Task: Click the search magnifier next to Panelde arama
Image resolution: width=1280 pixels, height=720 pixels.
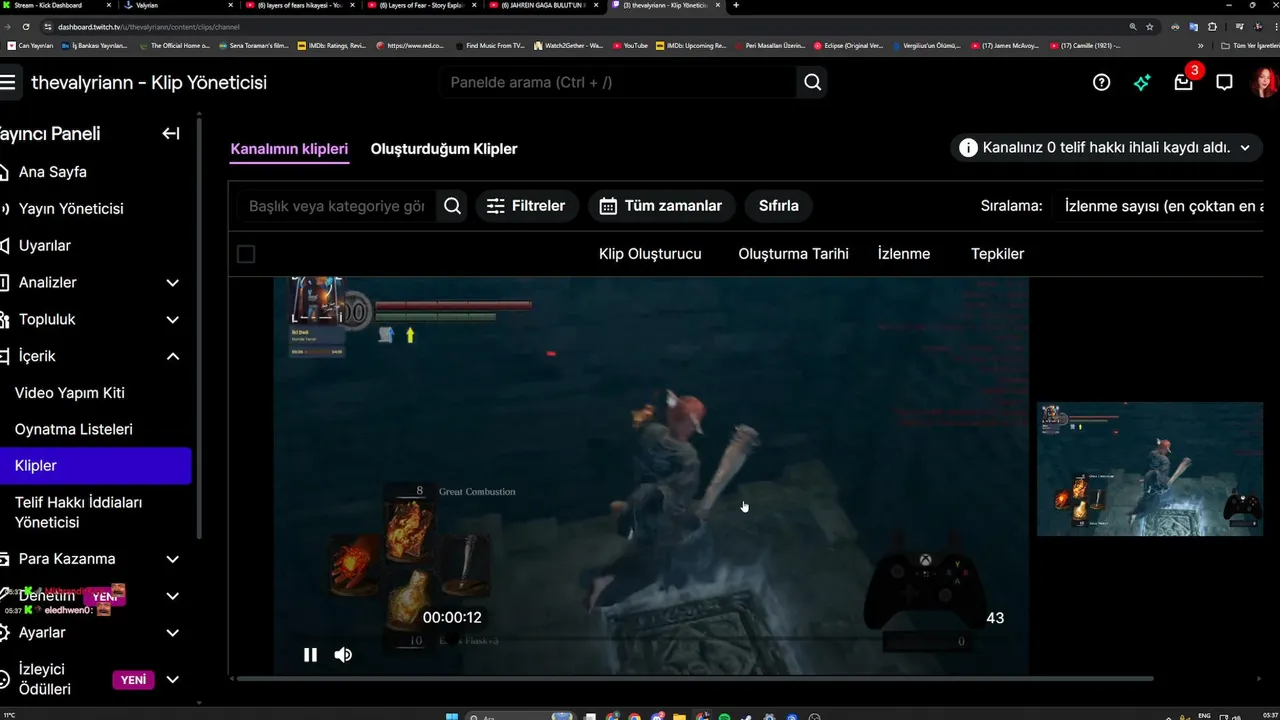Action: click(x=812, y=82)
